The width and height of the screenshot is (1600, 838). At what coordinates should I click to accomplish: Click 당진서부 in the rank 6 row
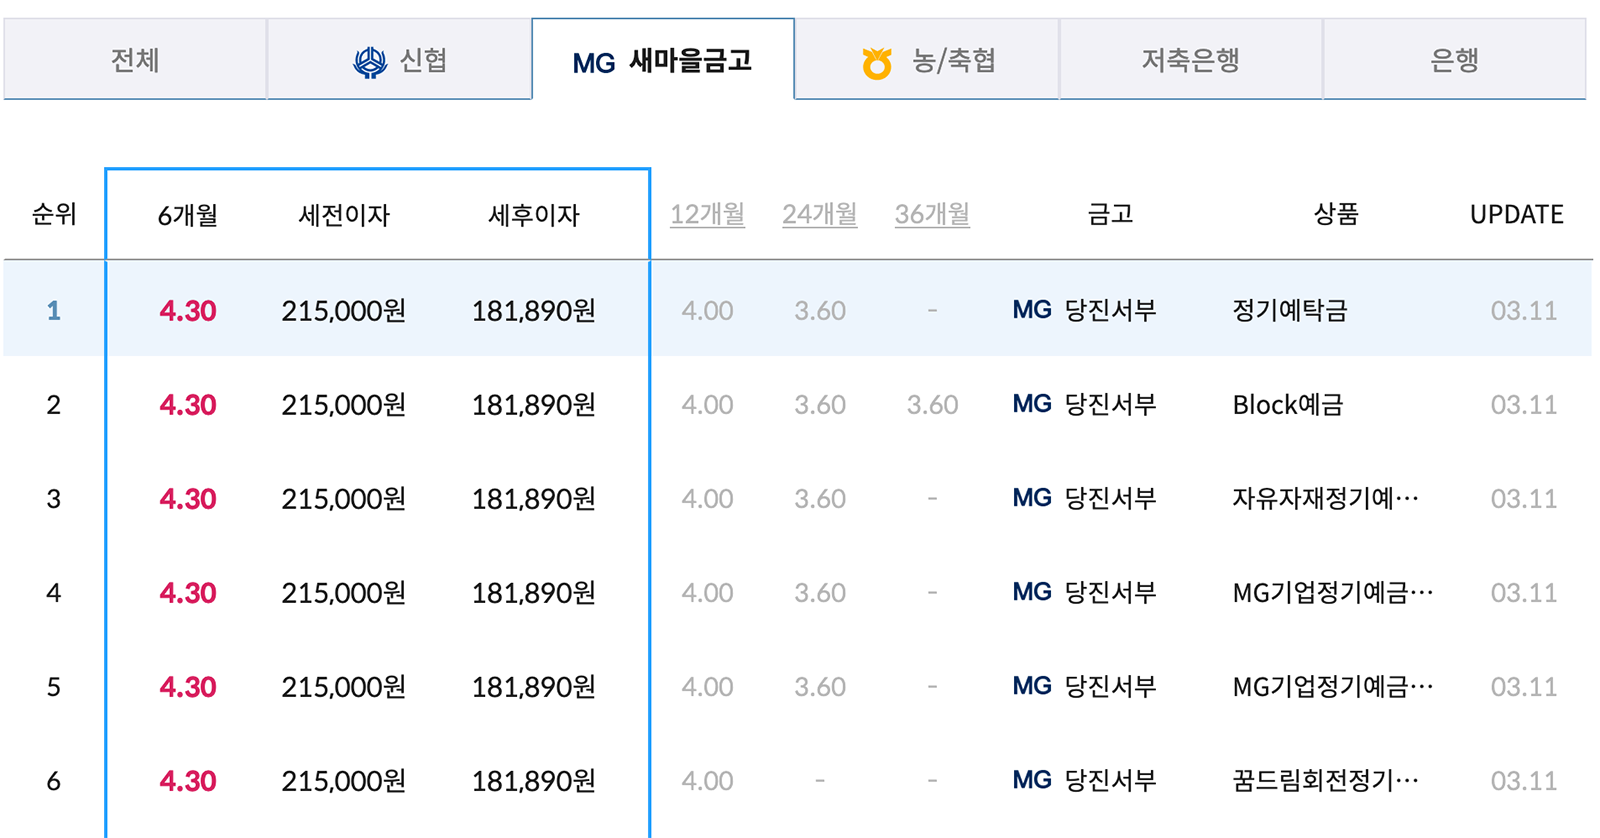(1111, 780)
